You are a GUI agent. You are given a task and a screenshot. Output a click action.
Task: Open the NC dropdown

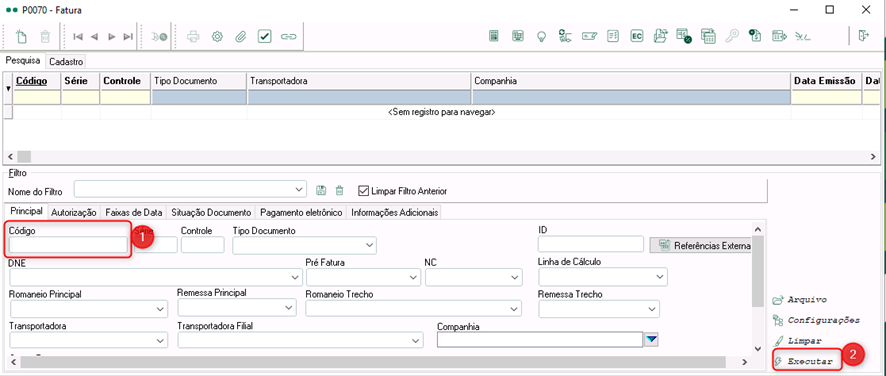pyautogui.click(x=514, y=278)
